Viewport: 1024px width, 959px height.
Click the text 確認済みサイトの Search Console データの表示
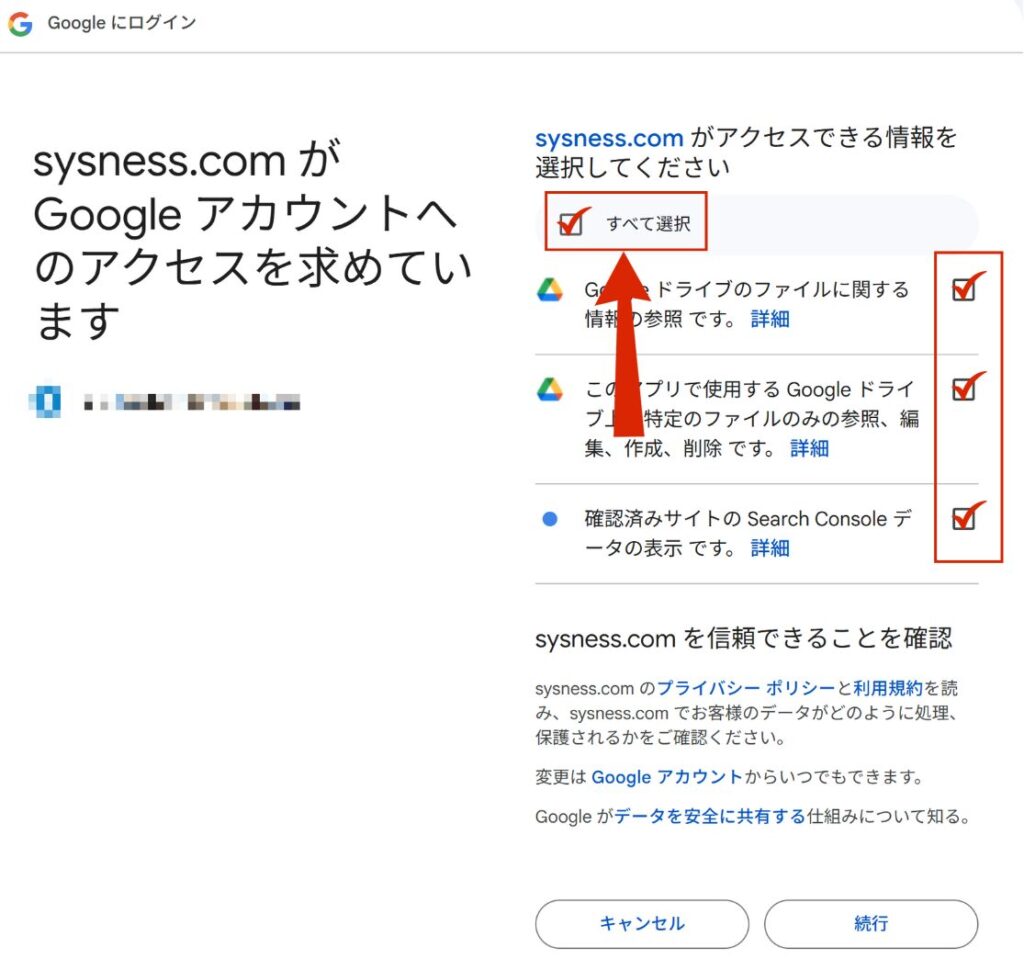tap(748, 533)
